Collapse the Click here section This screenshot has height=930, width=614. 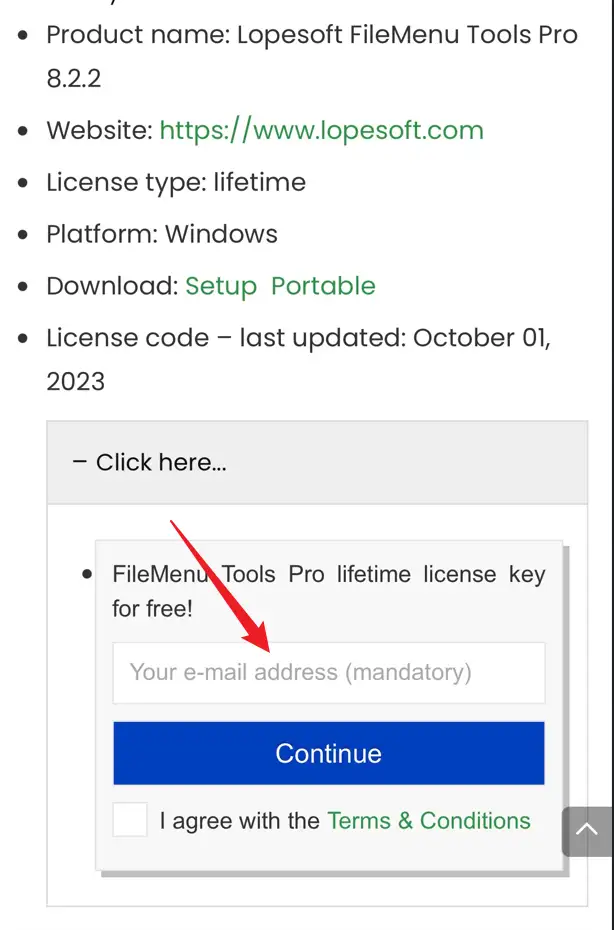point(160,462)
